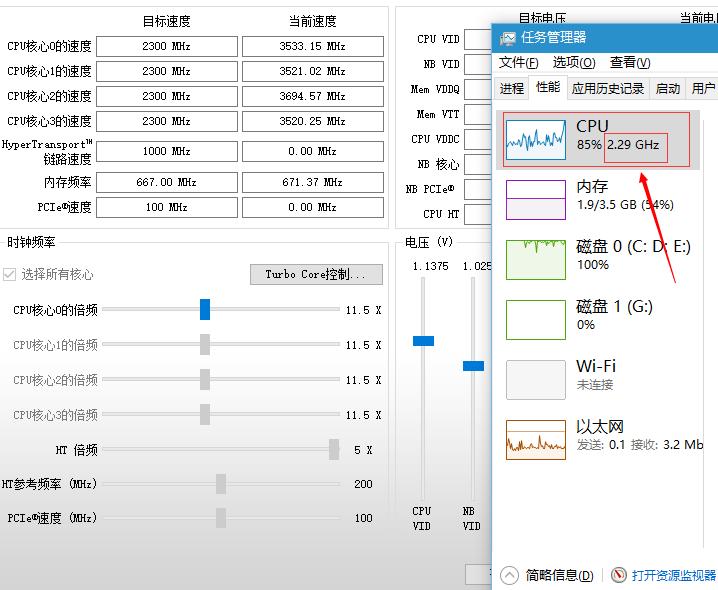This screenshot has height=590, width=718.
Task: Click the 当前速度 column header
Action: (x=313, y=21)
